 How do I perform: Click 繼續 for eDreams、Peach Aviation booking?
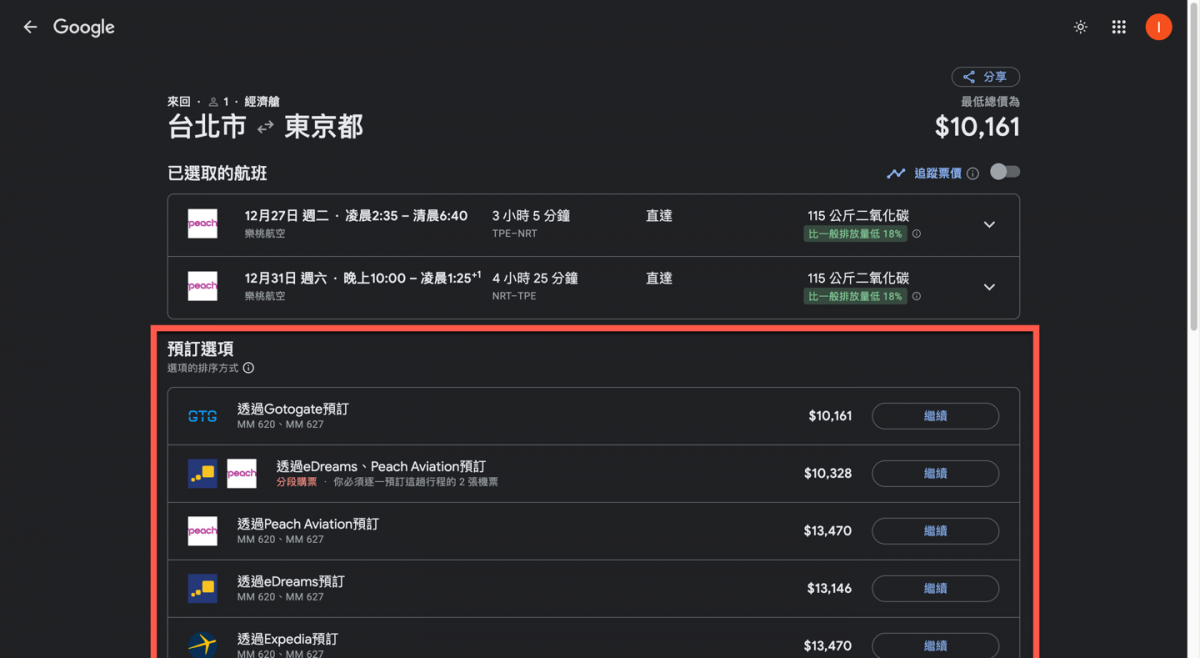click(x=935, y=473)
